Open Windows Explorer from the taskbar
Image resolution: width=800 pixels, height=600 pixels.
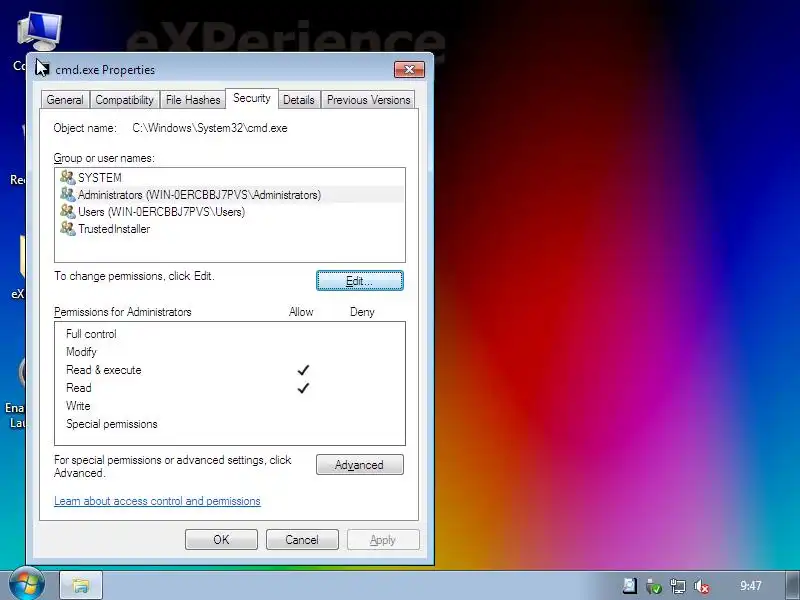point(82,585)
